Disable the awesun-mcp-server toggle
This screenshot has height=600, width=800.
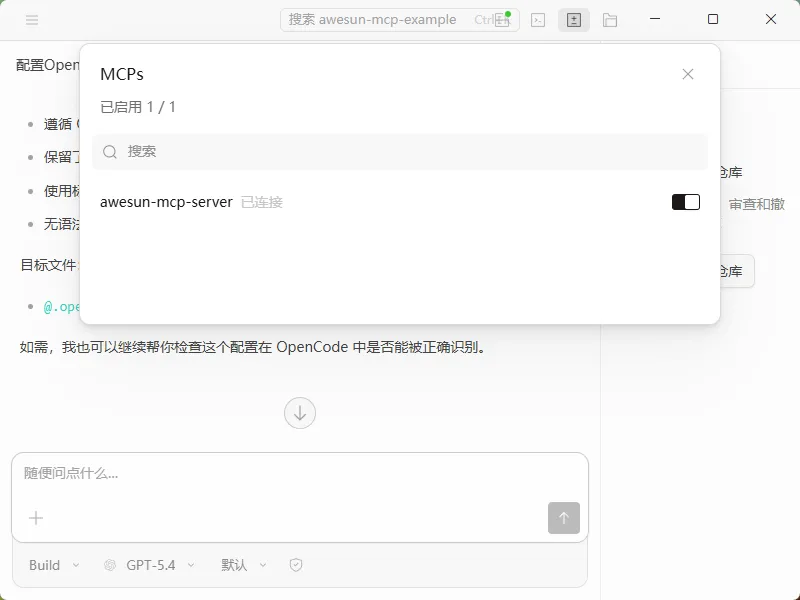tap(686, 201)
